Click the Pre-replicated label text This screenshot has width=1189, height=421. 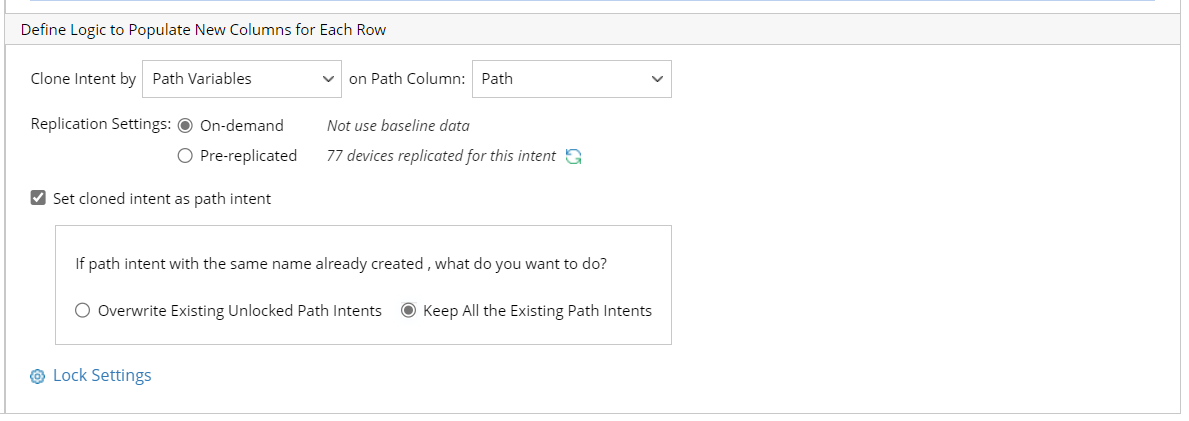(x=249, y=156)
